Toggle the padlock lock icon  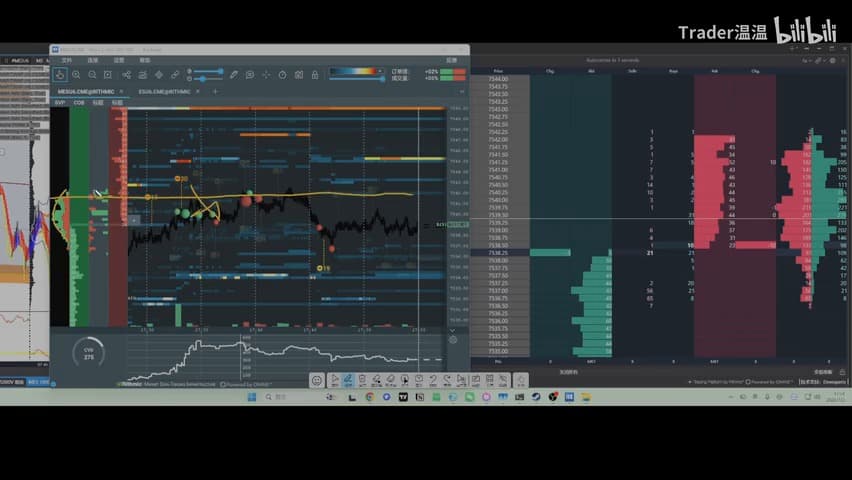tap(315, 75)
